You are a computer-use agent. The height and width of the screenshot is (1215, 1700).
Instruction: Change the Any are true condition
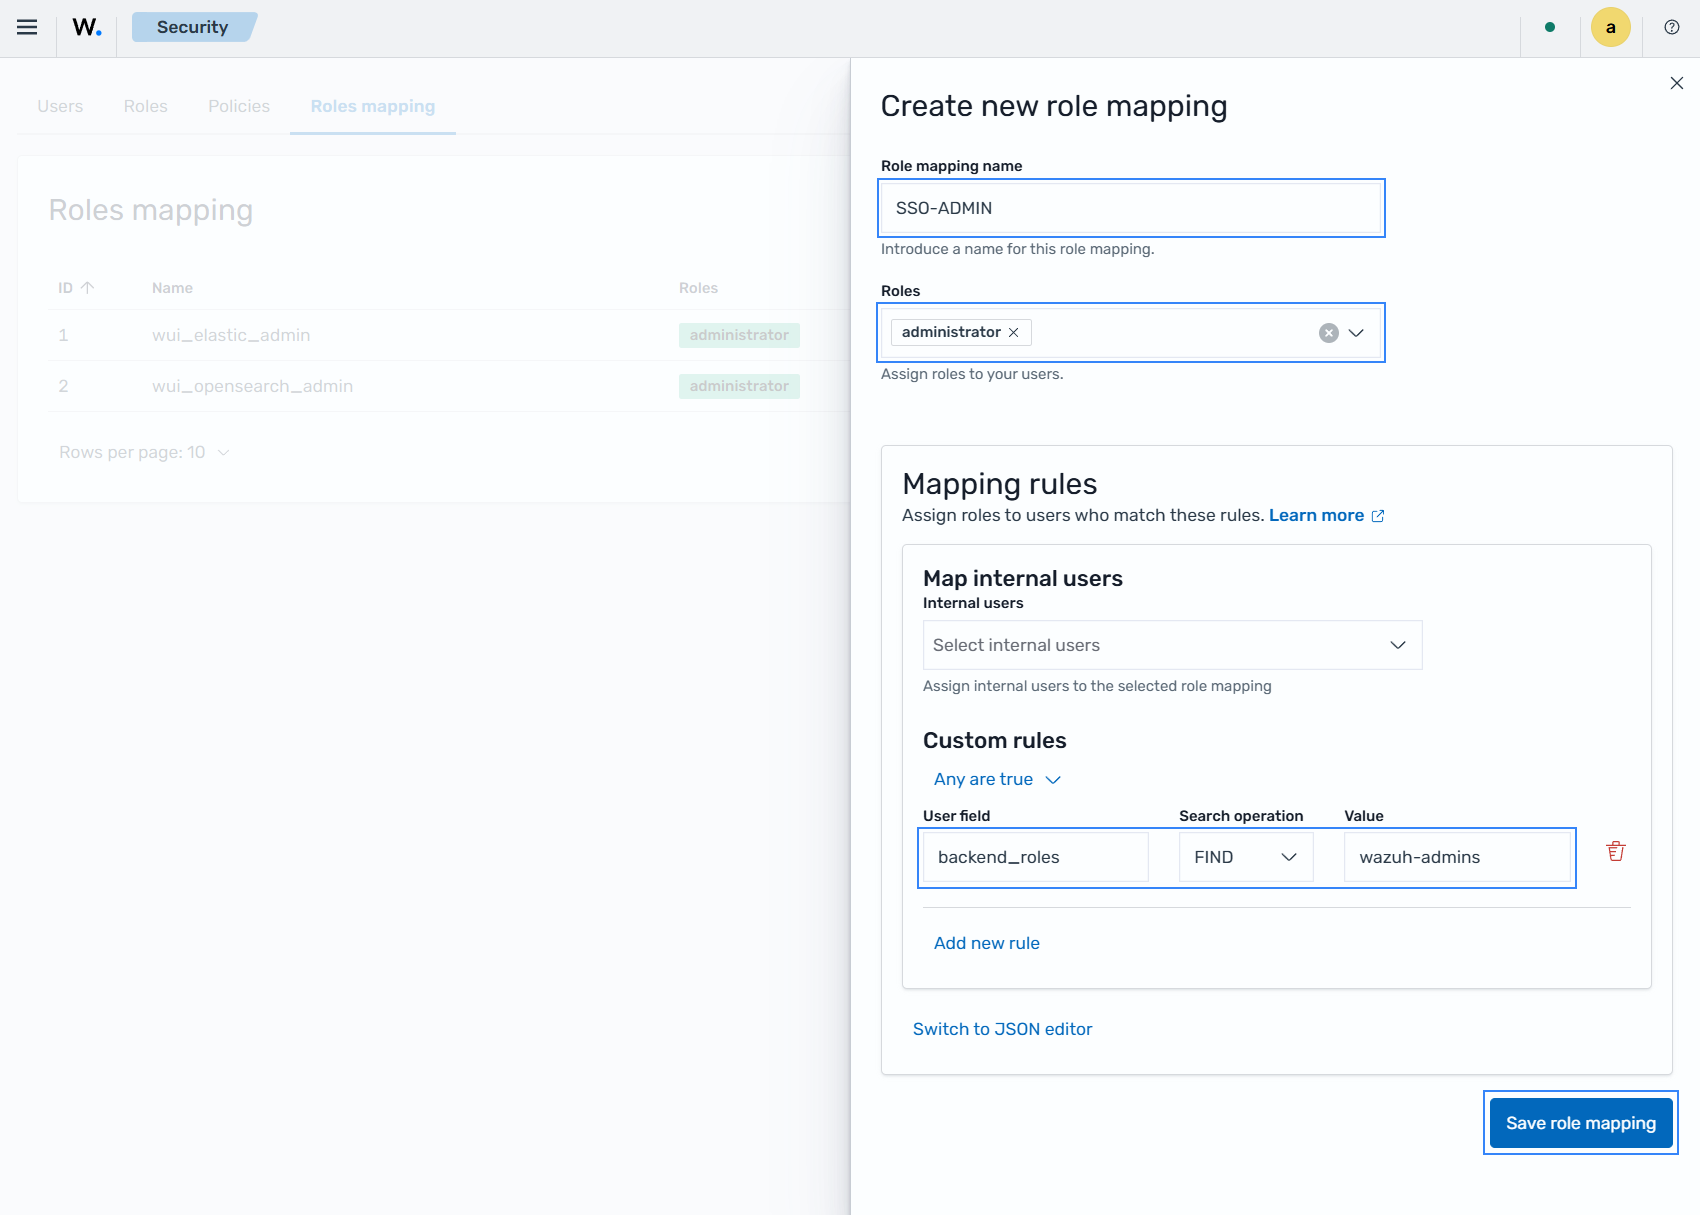point(996,779)
